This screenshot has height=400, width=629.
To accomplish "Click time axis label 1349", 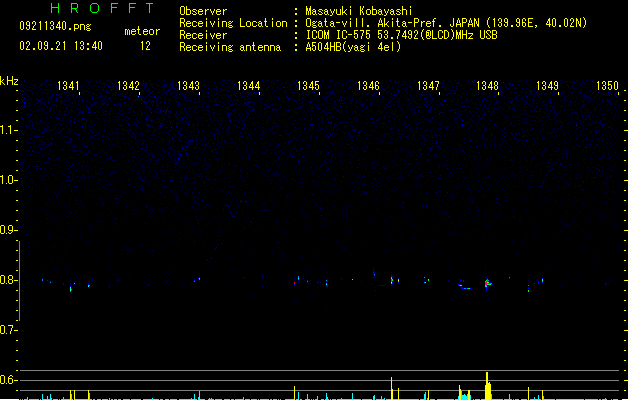I will [548, 86].
